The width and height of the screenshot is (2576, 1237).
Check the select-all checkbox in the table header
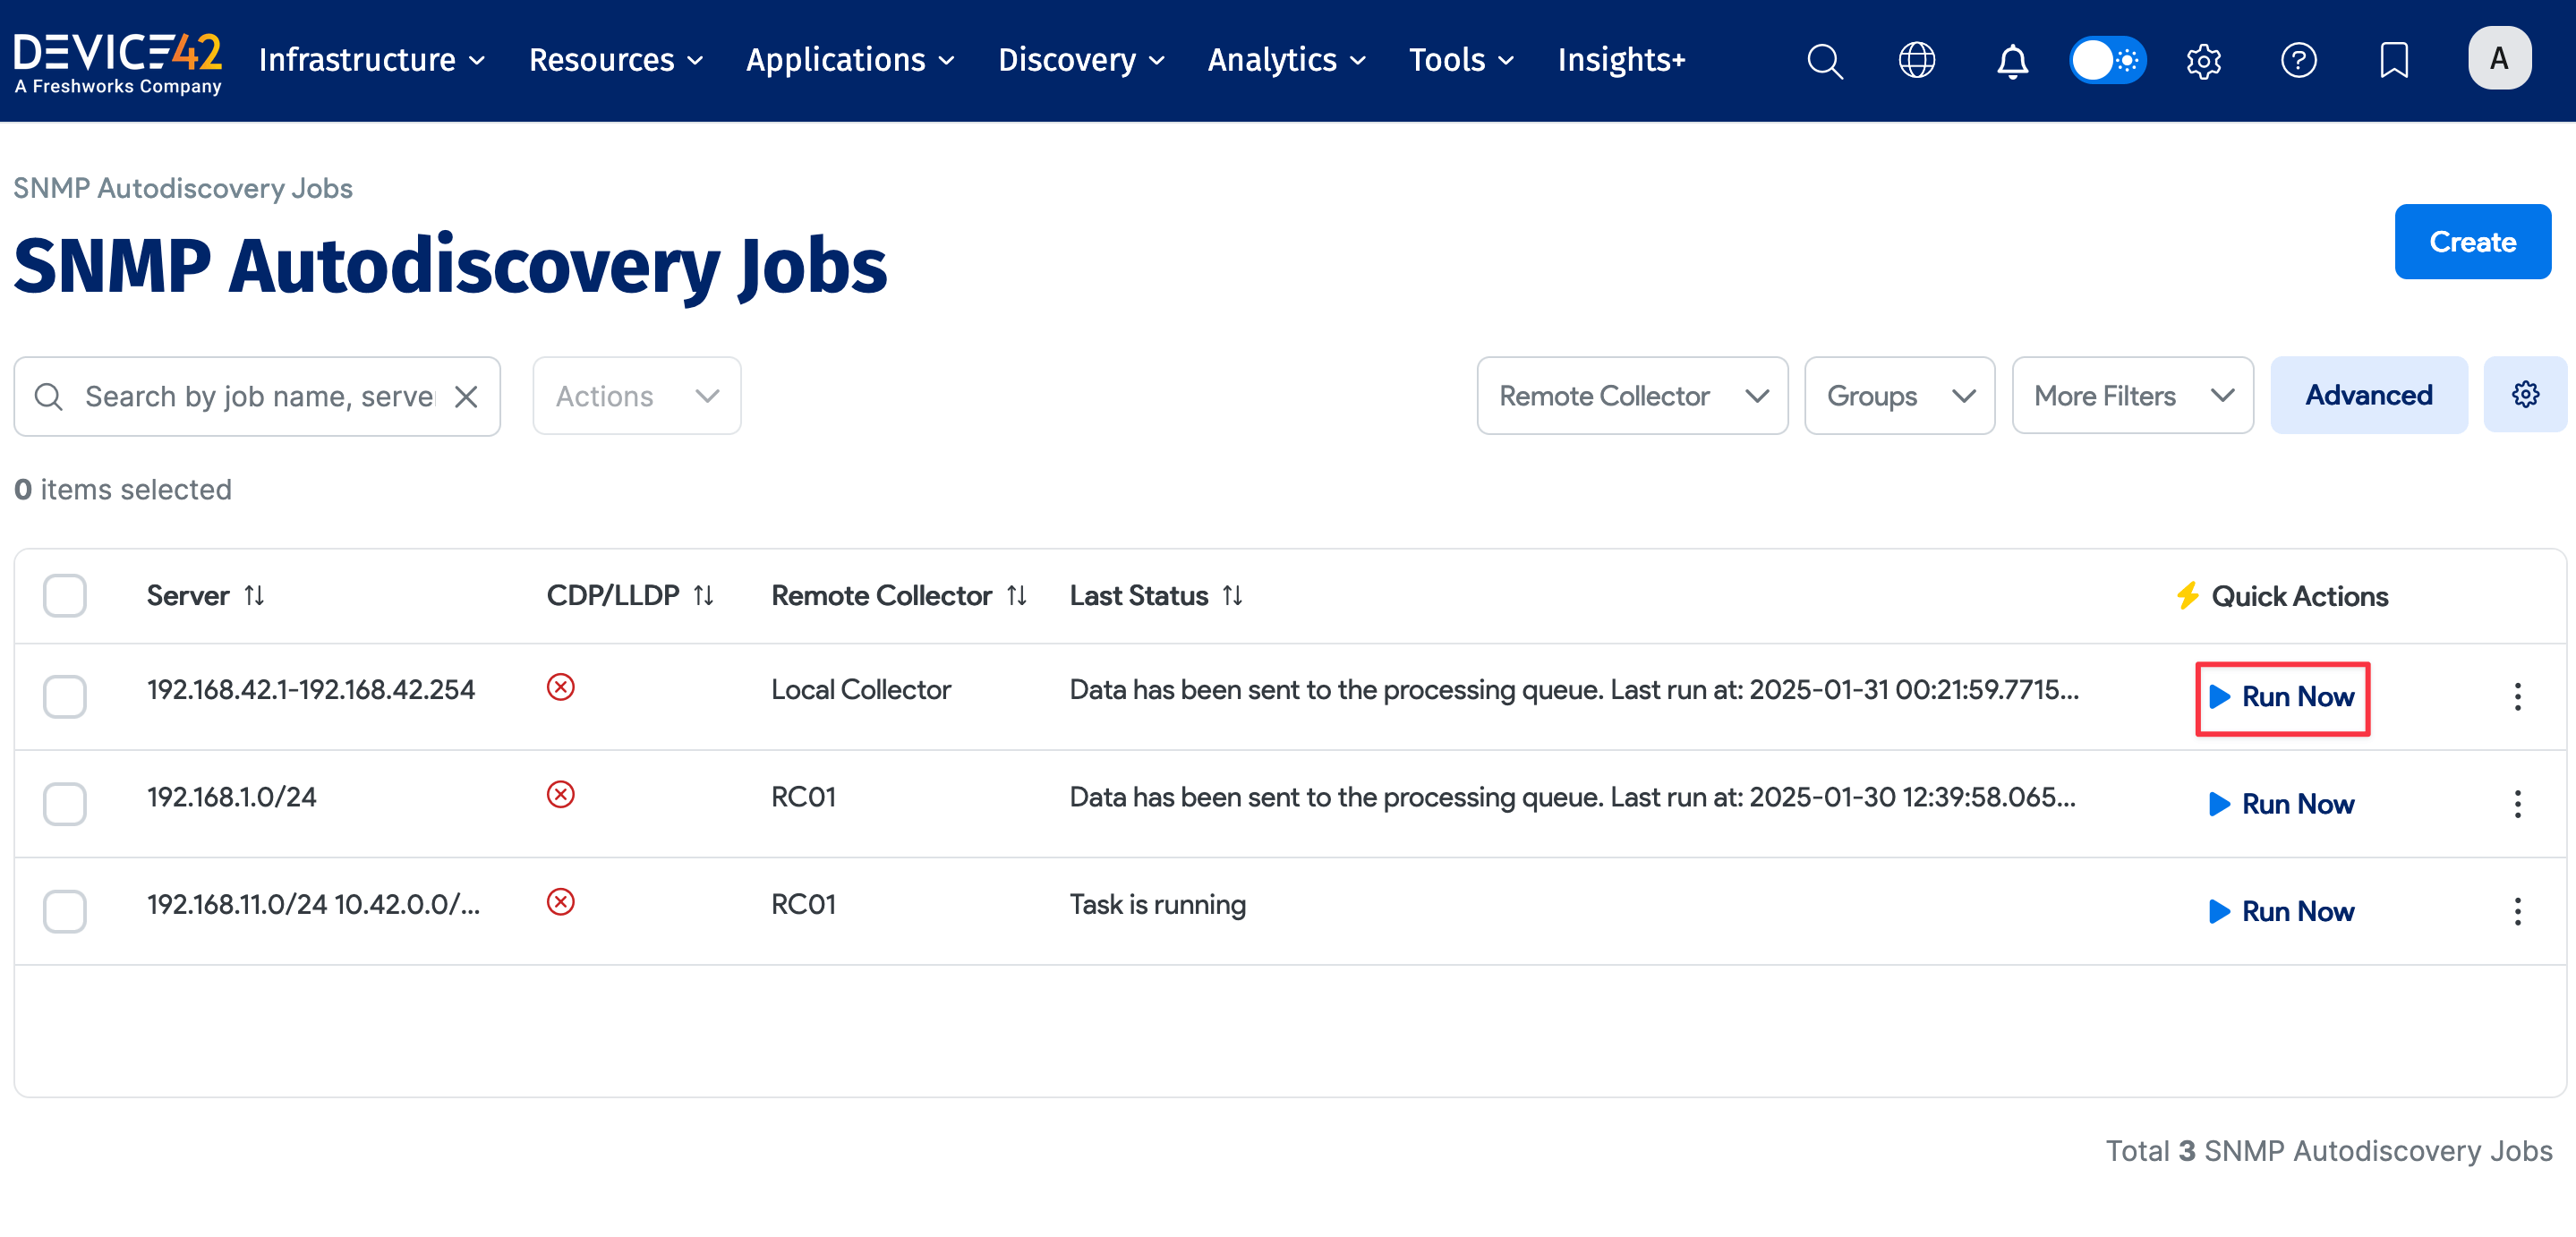[x=64, y=595]
